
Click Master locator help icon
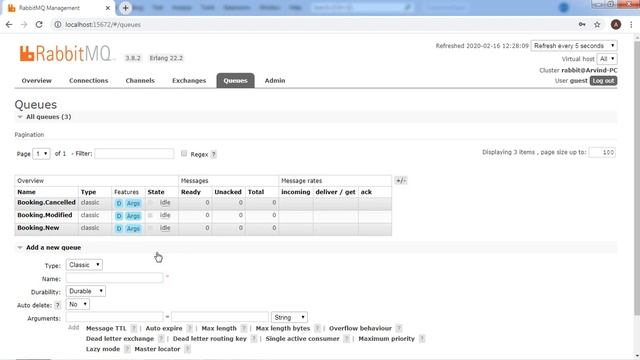point(187,349)
